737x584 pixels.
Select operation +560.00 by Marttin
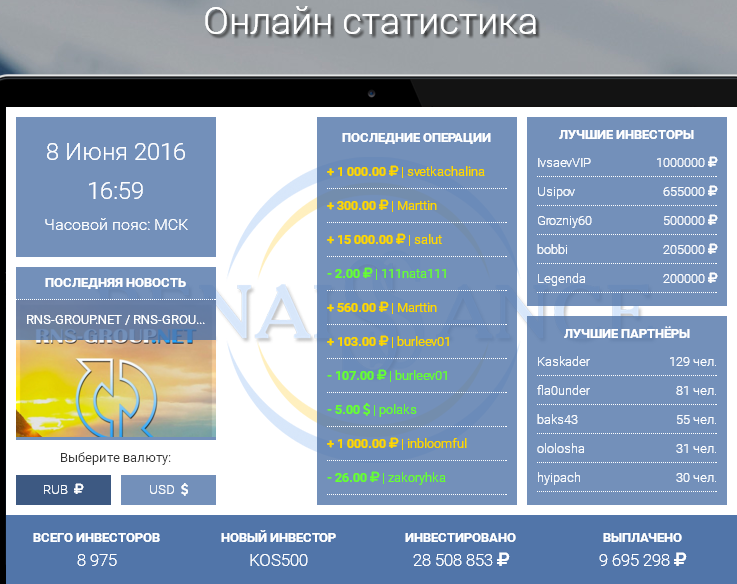(417, 308)
